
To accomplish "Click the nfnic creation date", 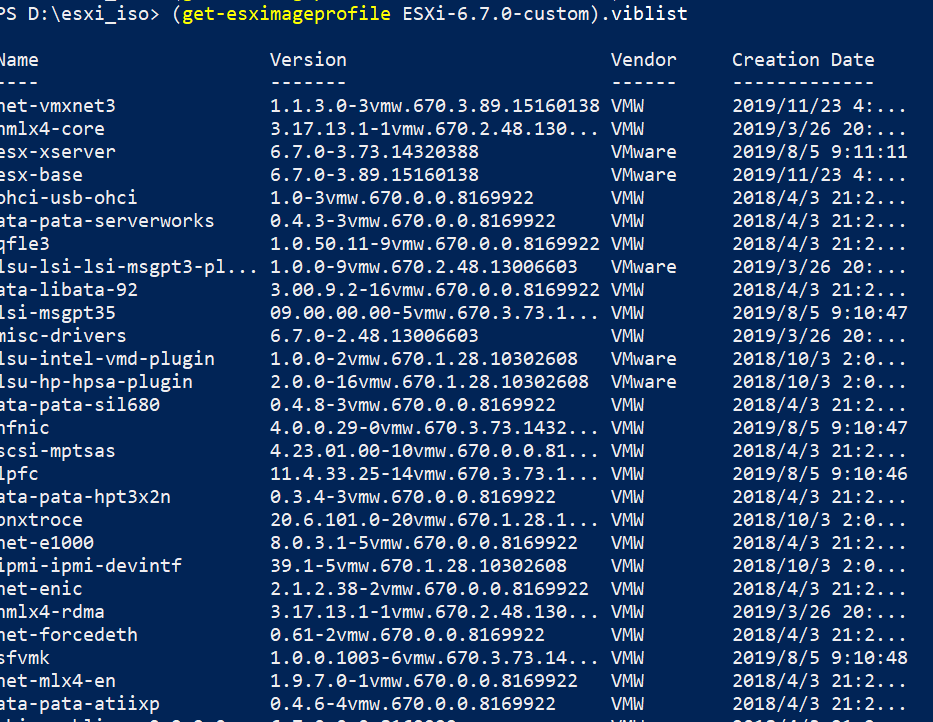I will tap(820, 428).
